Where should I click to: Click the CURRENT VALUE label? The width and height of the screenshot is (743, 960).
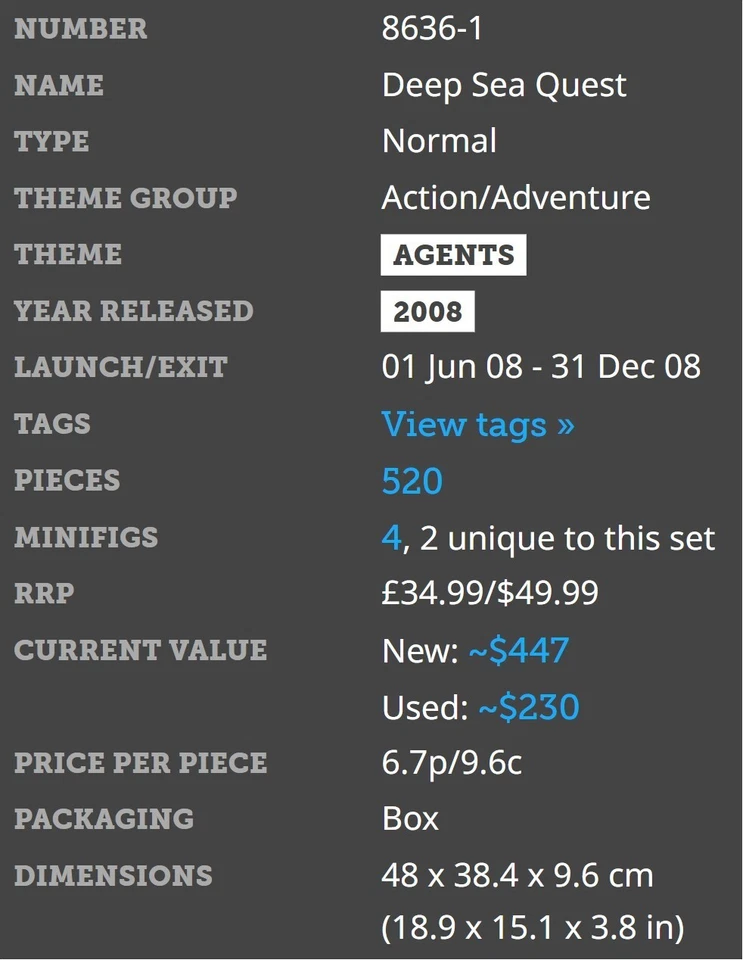[x=141, y=650]
